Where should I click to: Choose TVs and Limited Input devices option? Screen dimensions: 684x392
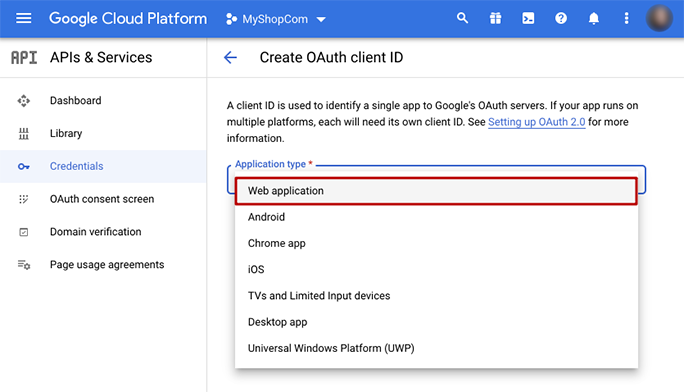(436, 296)
